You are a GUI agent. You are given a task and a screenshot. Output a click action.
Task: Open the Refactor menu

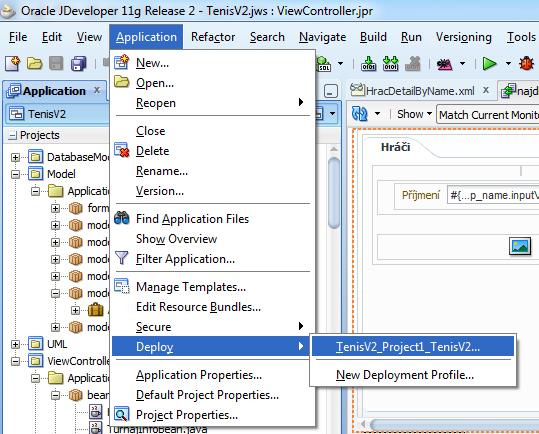tap(213, 37)
